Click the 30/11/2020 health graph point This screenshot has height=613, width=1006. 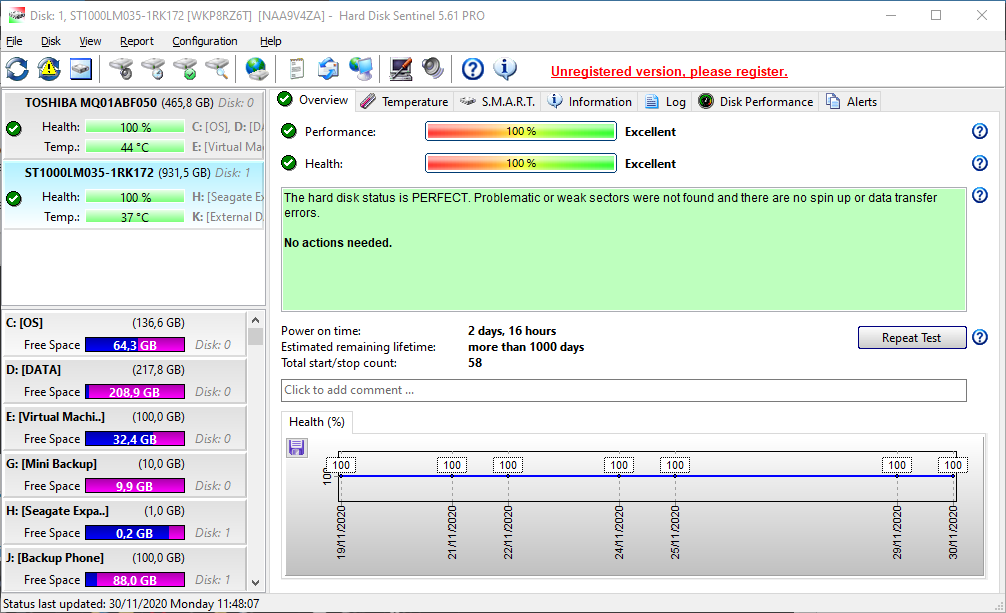(x=953, y=476)
